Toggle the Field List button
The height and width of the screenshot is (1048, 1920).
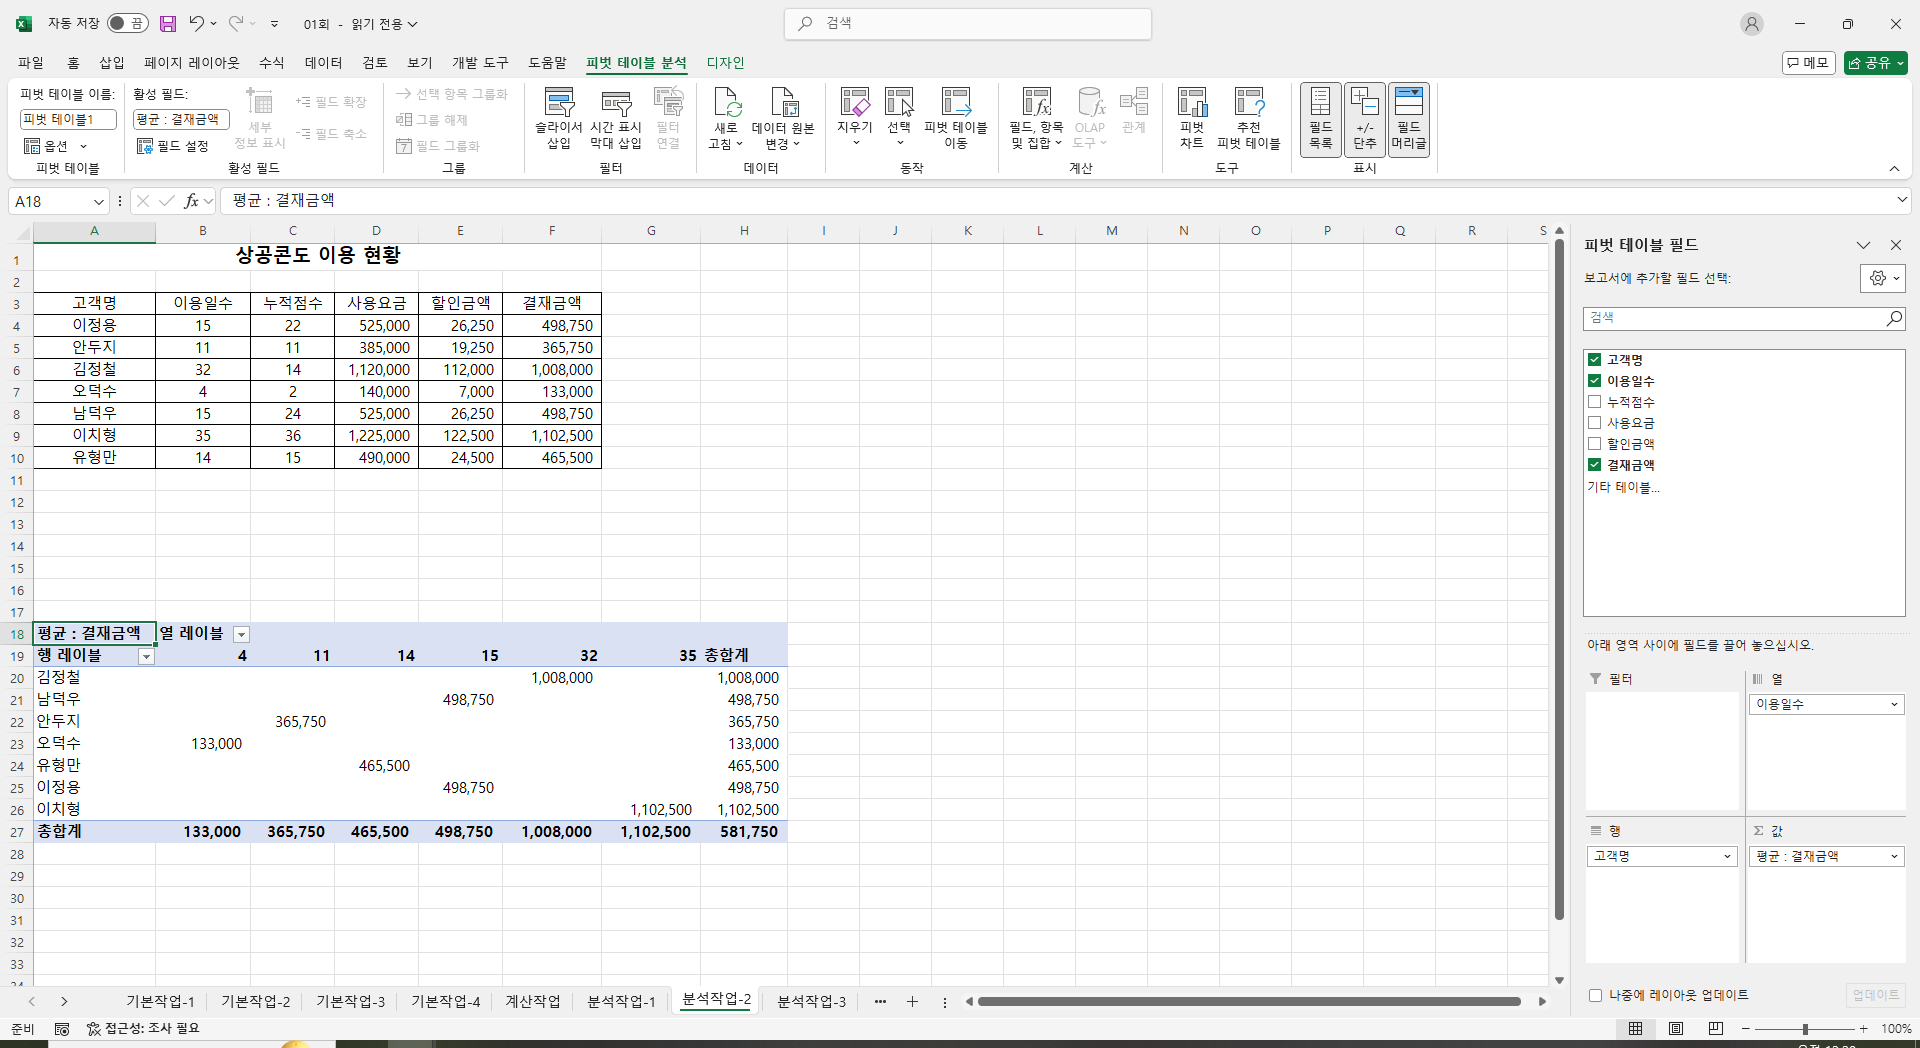[1320, 119]
